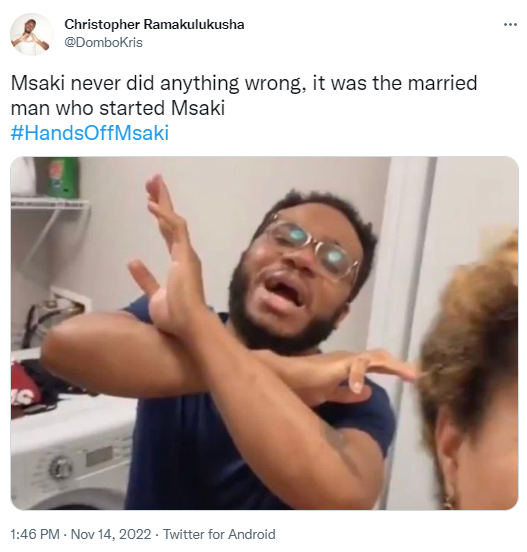Click the green detergent bottle on the shelf
This screenshot has width=527, height=552.
pyautogui.click(x=63, y=178)
